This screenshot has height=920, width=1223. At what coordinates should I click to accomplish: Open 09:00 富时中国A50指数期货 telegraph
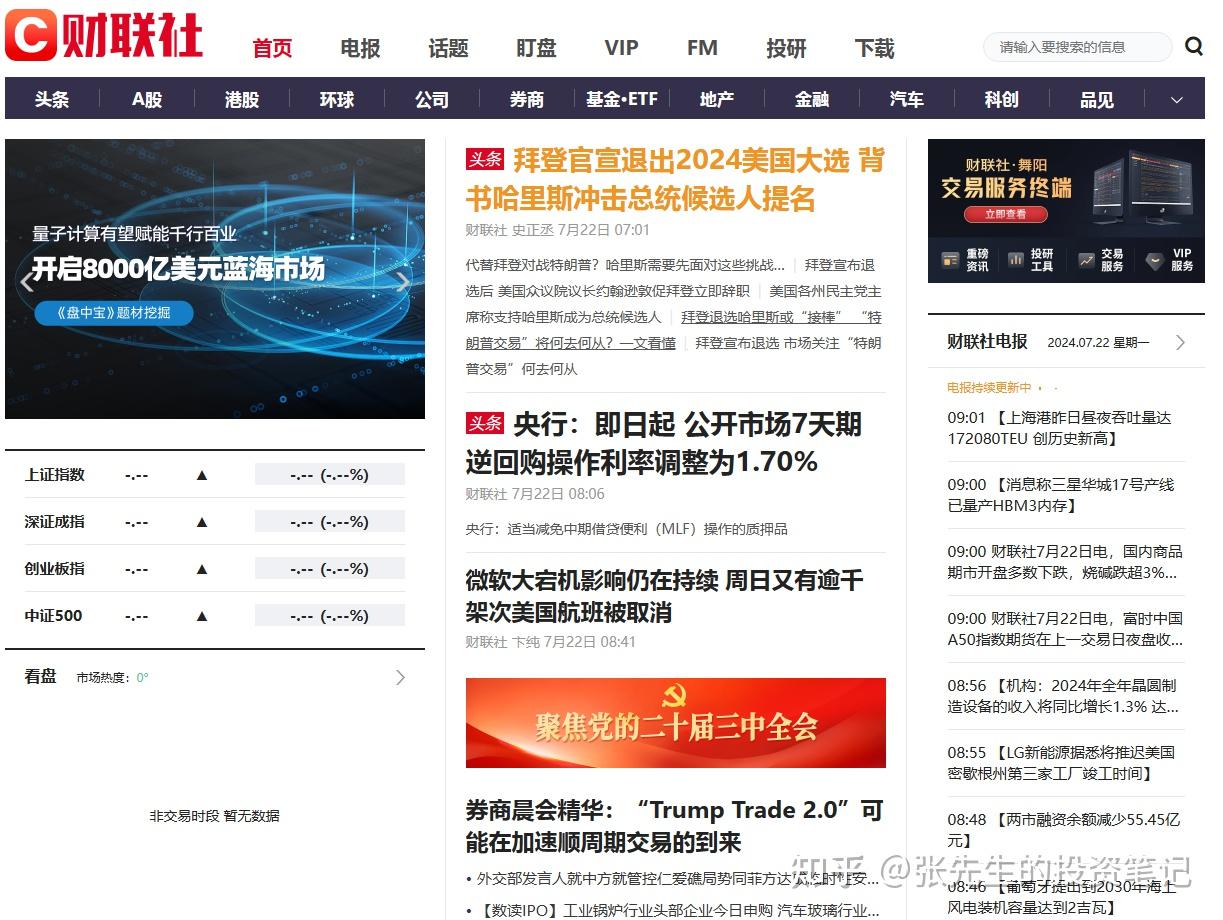click(1065, 629)
